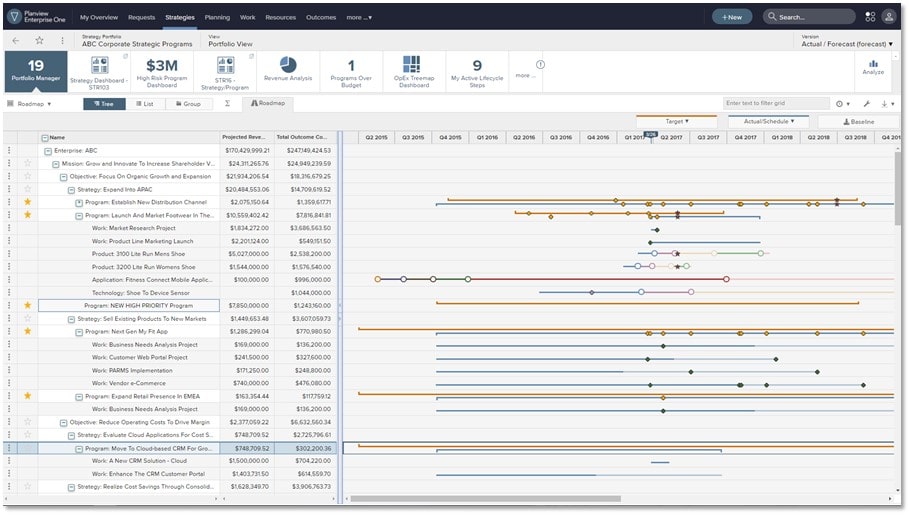Collapse Program: Next Gen My Fit App
The image size is (910, 515).
coord(79,332)
